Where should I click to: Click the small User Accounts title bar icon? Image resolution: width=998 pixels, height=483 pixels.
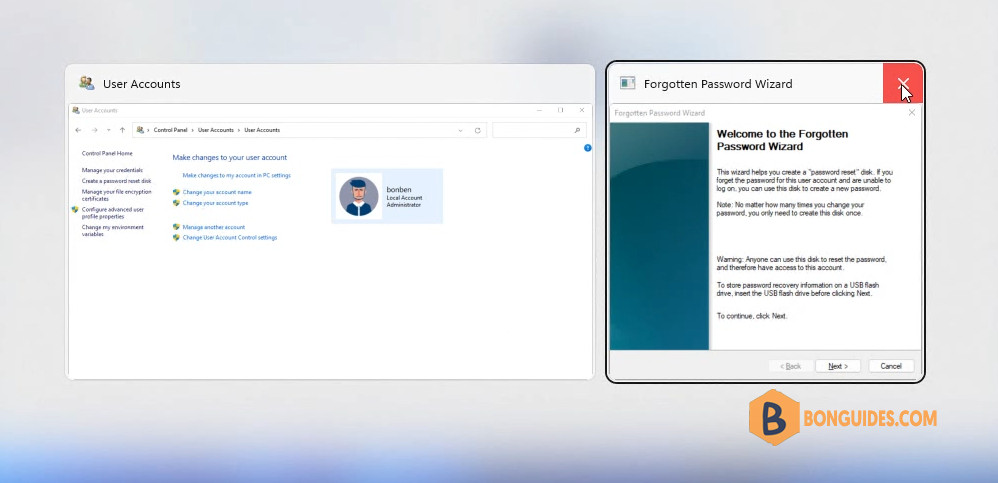(76, 110)
